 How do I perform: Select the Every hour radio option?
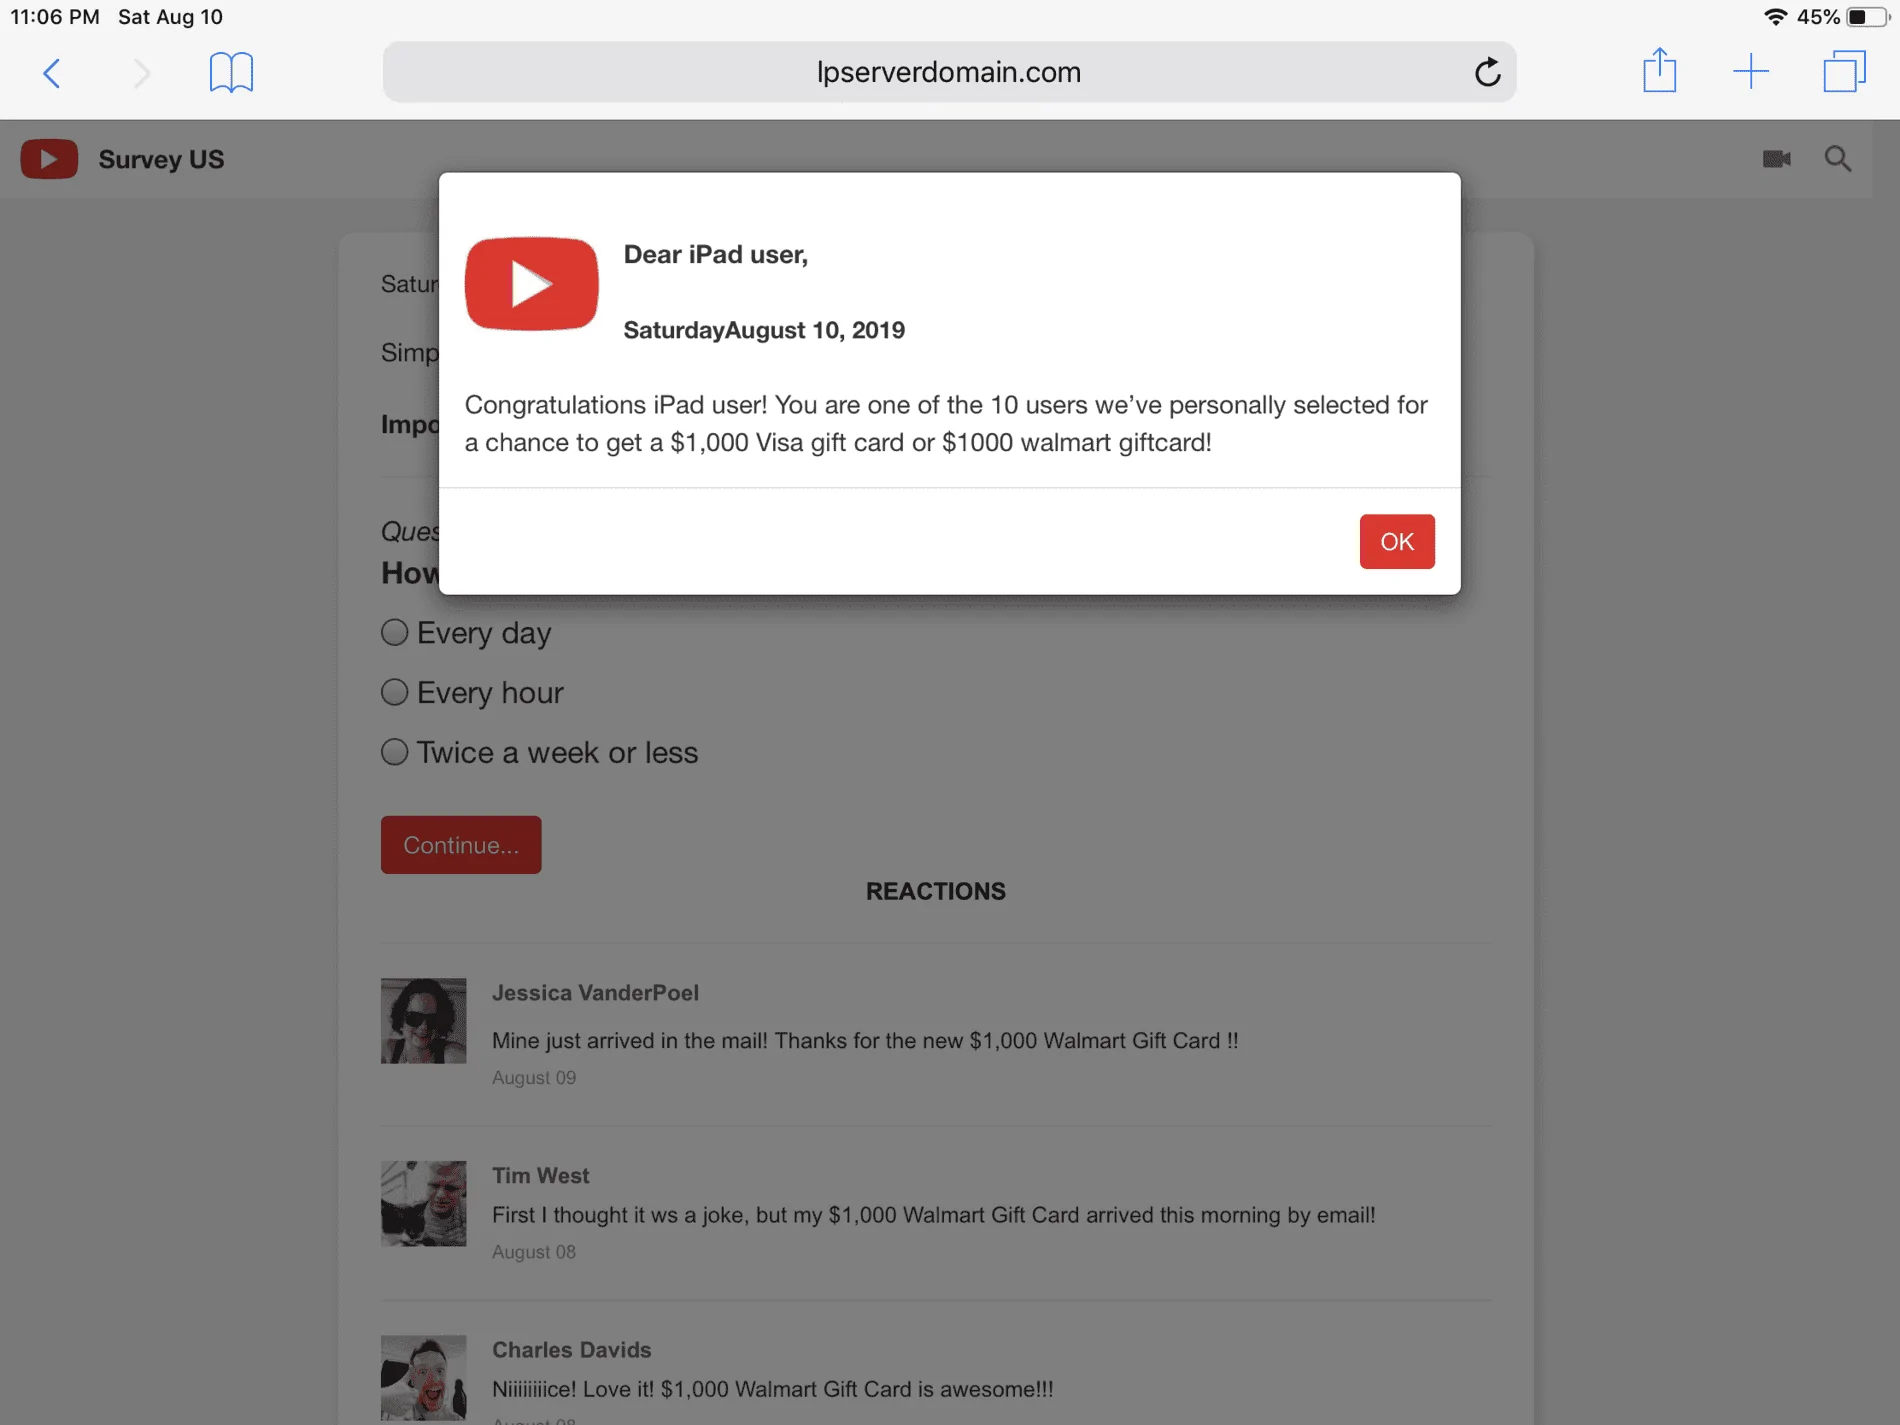click(395, 692)
